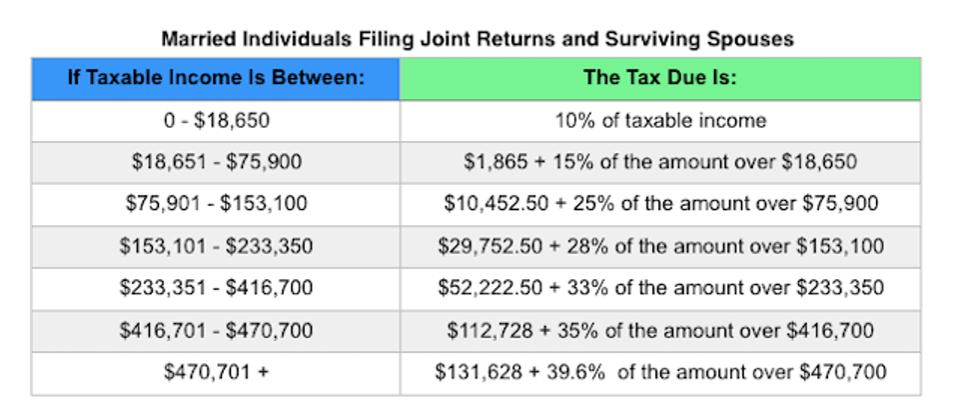Click the '$112,728 + 35%' tax cell
Viewport: 960px width, 419px height.
click(x=660, y=330)
